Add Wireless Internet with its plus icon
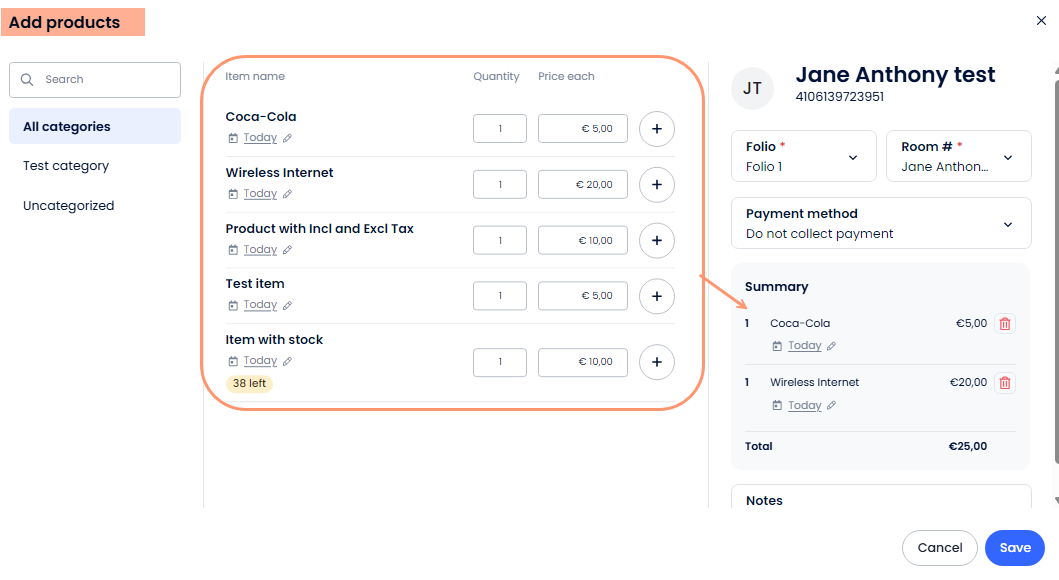This screenshot has width=1059, height=580. pos(656,185)
